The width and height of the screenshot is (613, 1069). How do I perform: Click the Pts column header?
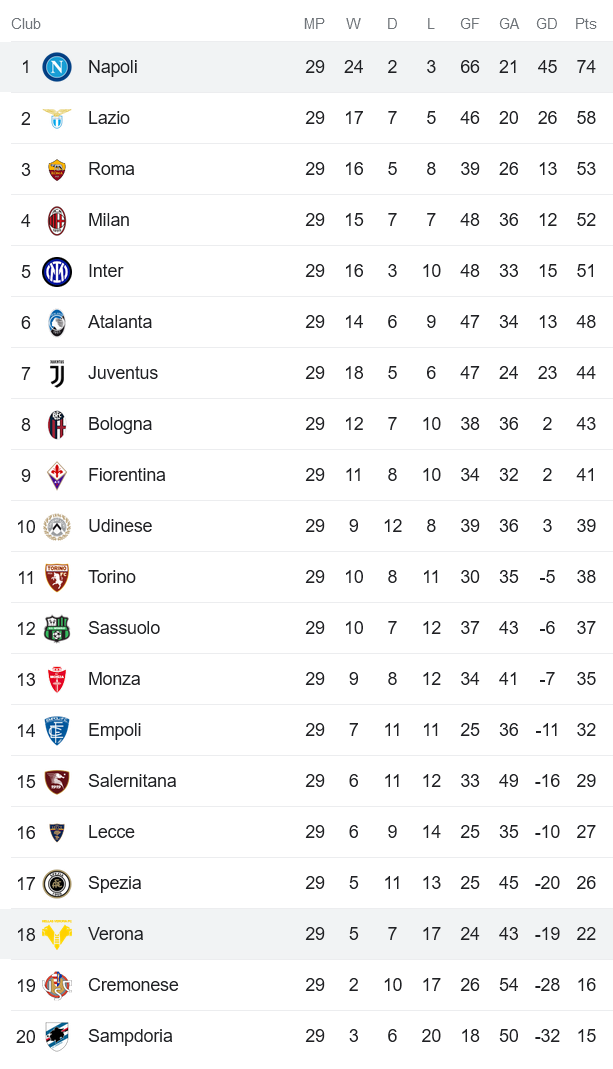pyautogui.click(x=586, y=24)
